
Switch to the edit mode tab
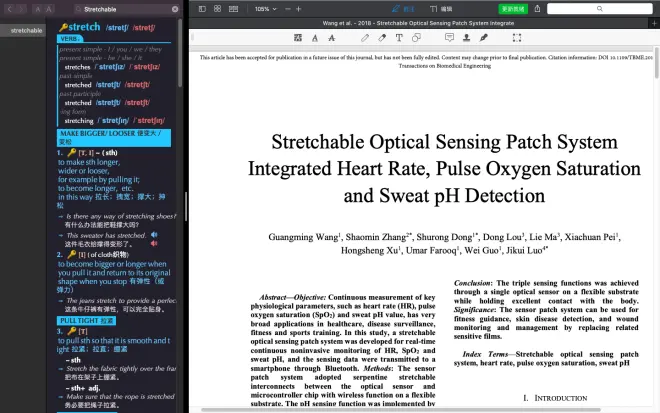click(441, 9)
